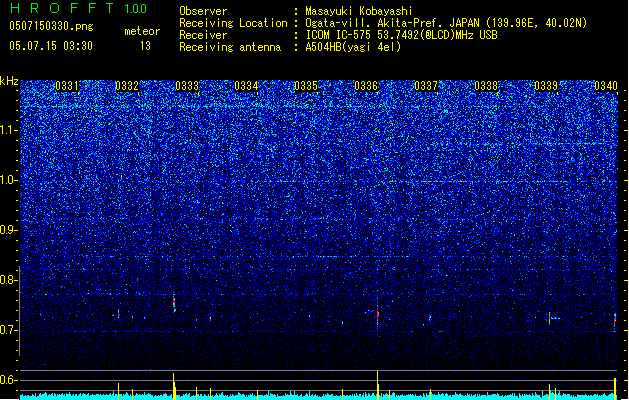The height and width of the screenshot is (400, 629).
Task: Click the 0335 time marker
Action: pos(306,86)
